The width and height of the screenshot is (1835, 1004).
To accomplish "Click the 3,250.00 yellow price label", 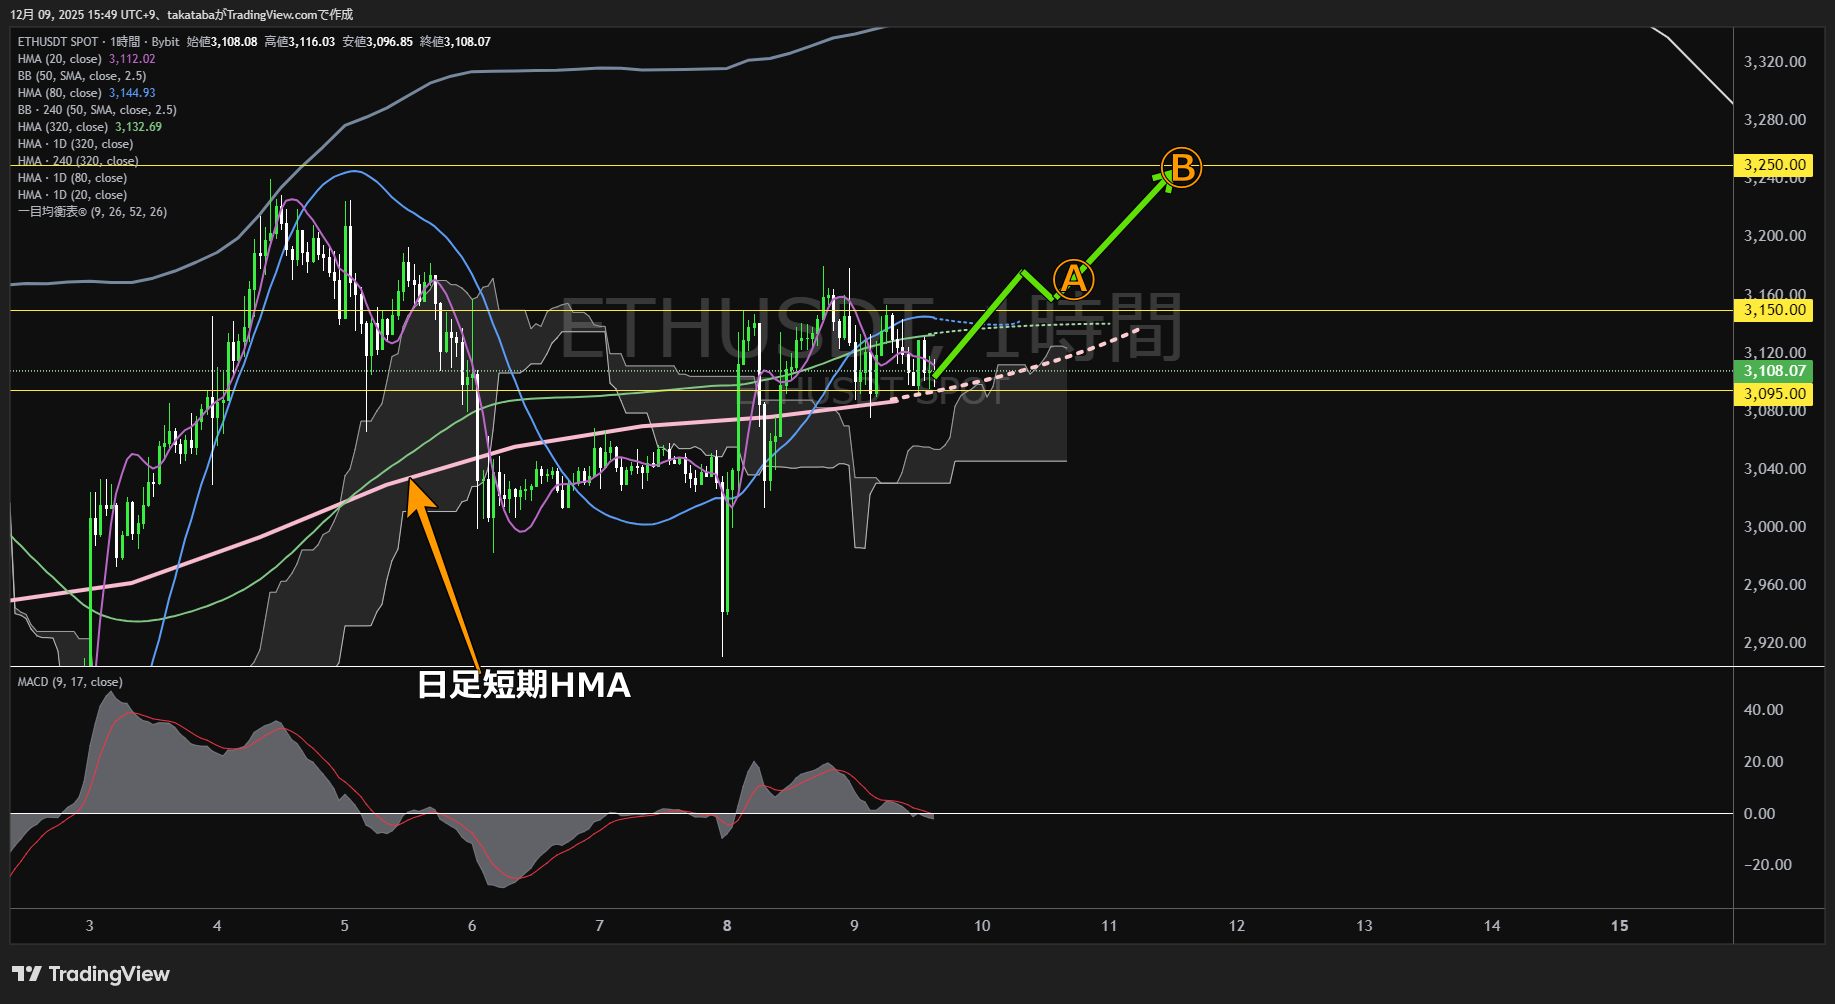I will 1774,165.
